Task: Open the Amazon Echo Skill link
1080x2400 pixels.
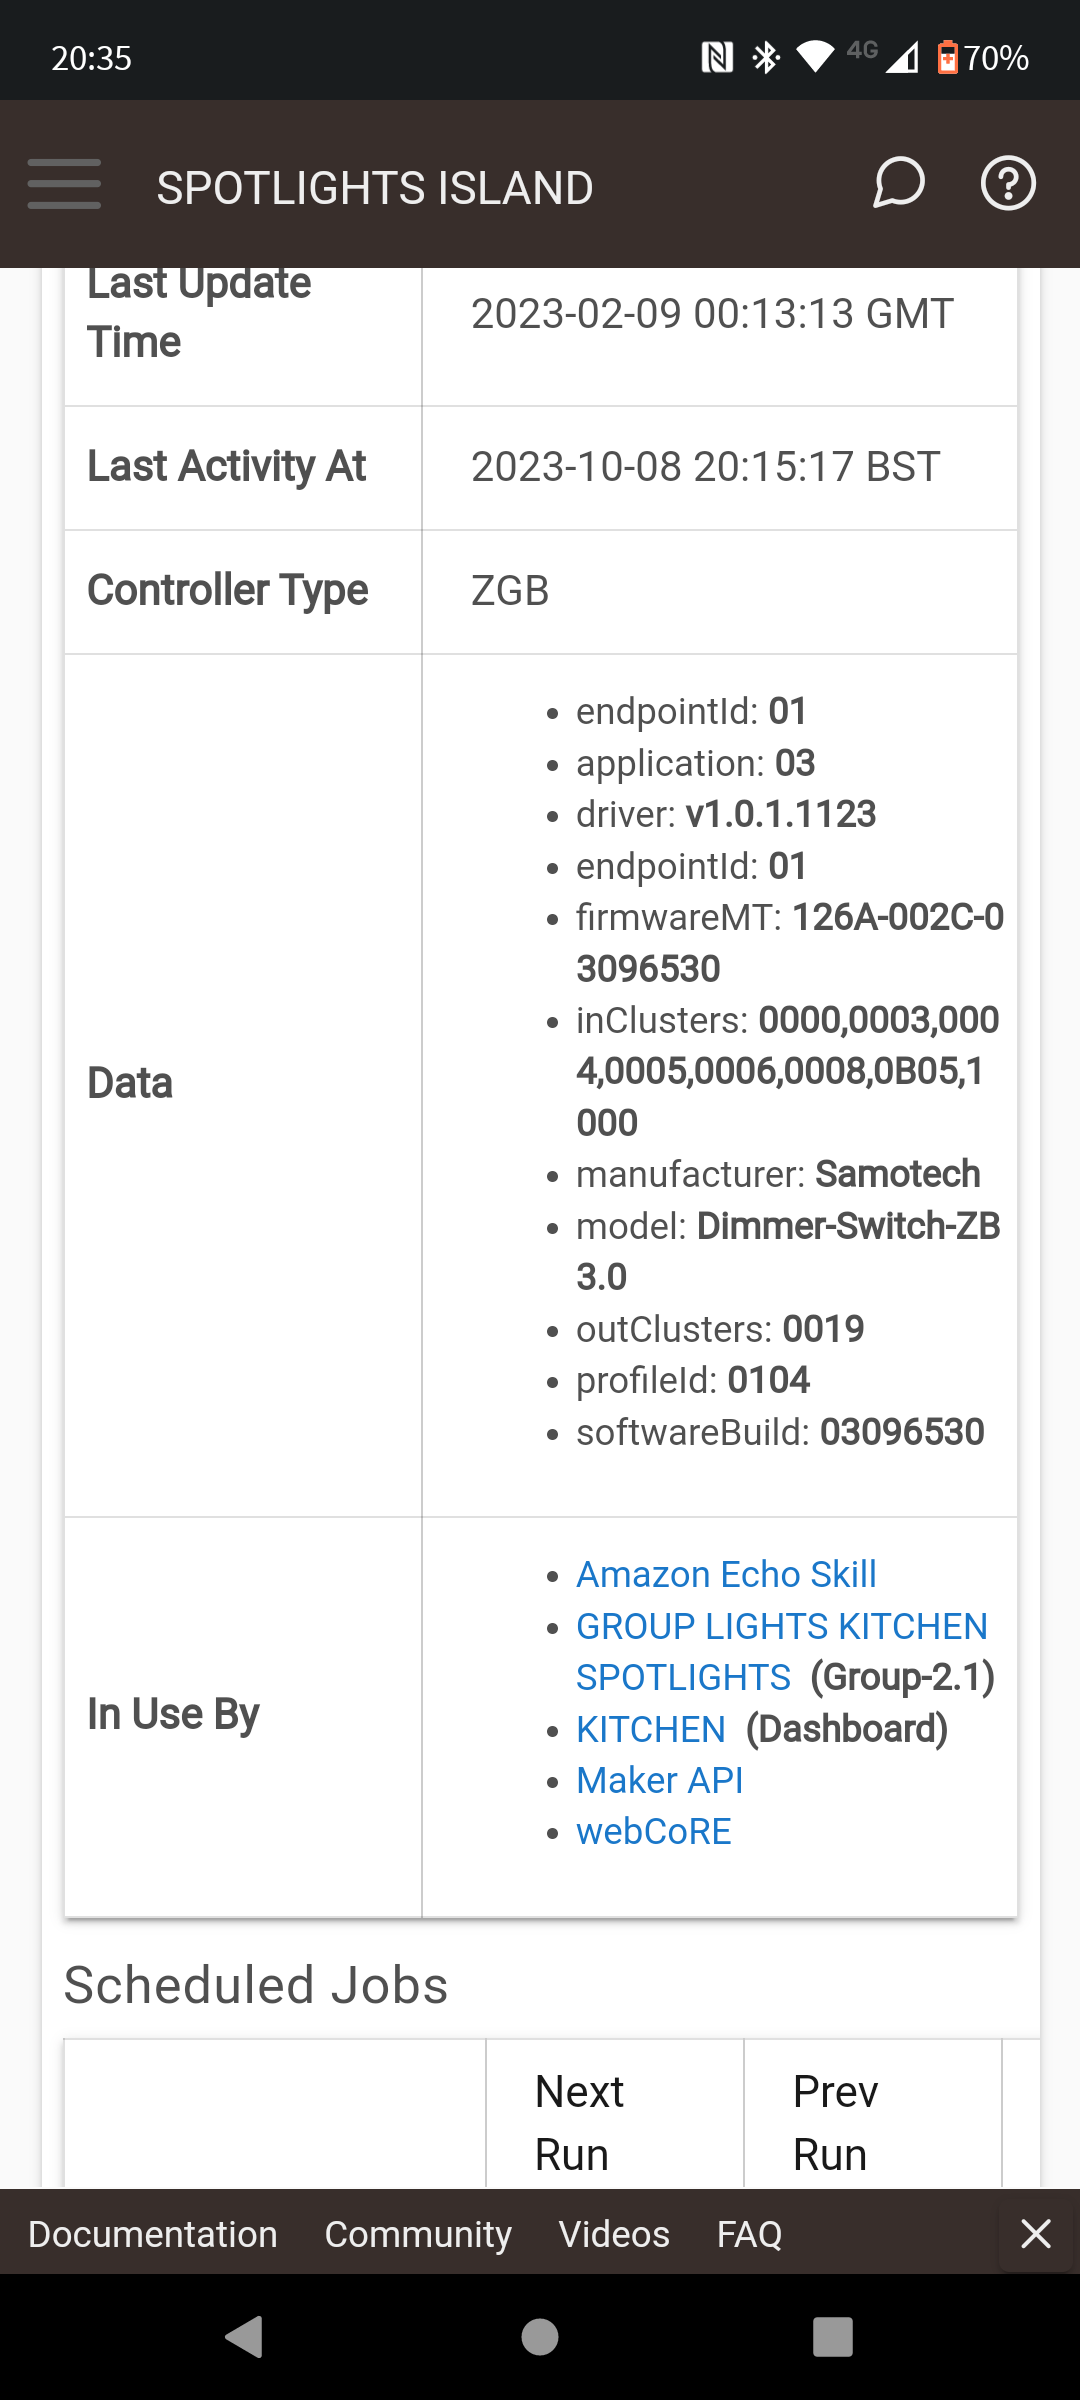Action: pyautogui.click(x=726, y=1574)
